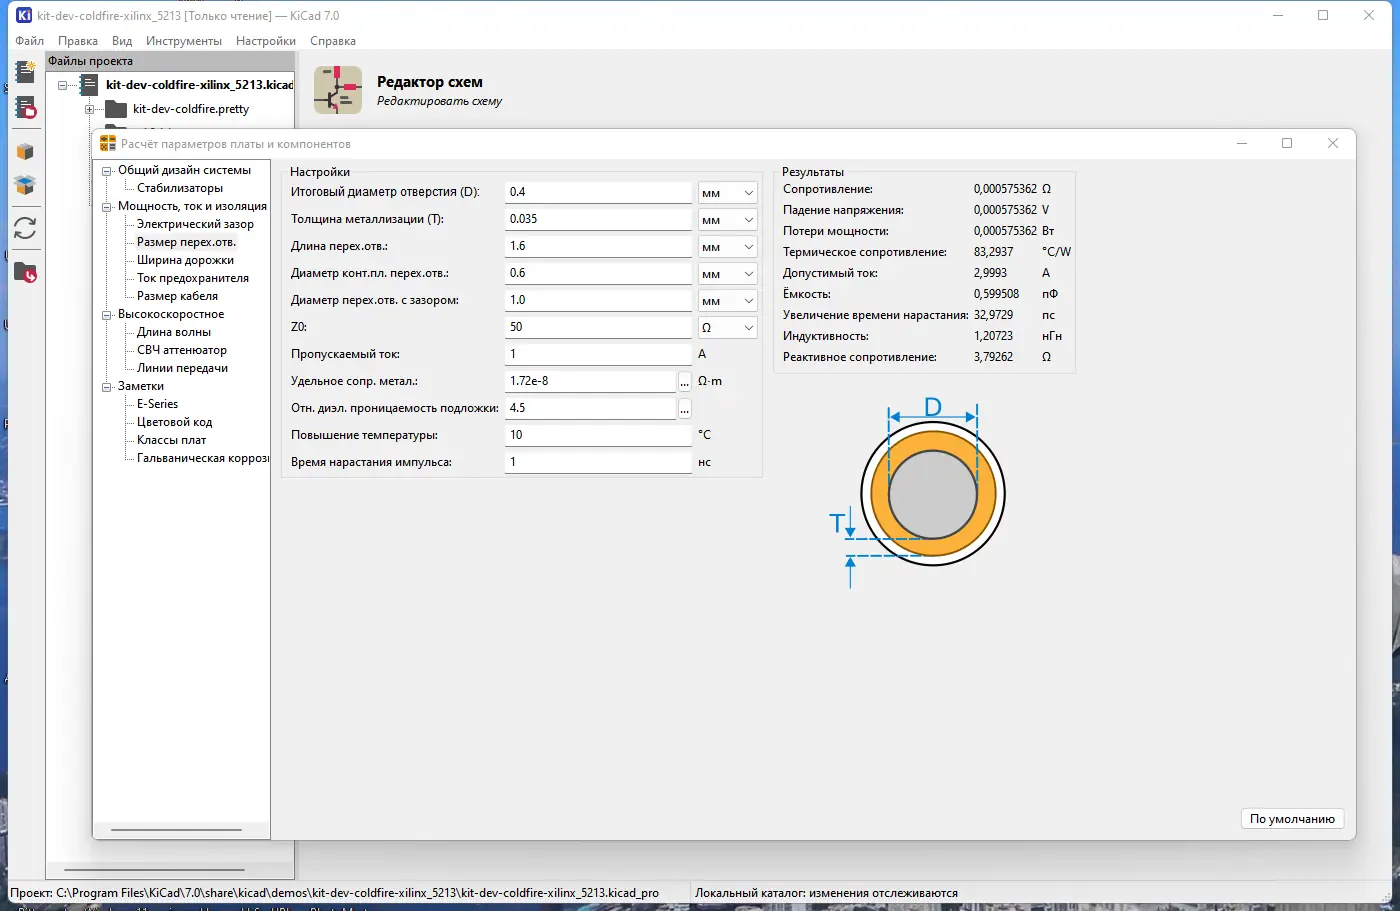The height and width of the screenshot is (911, 1400).
Task: Click the calculator tree horizontal scrollbar
Action: coord(177,830)
